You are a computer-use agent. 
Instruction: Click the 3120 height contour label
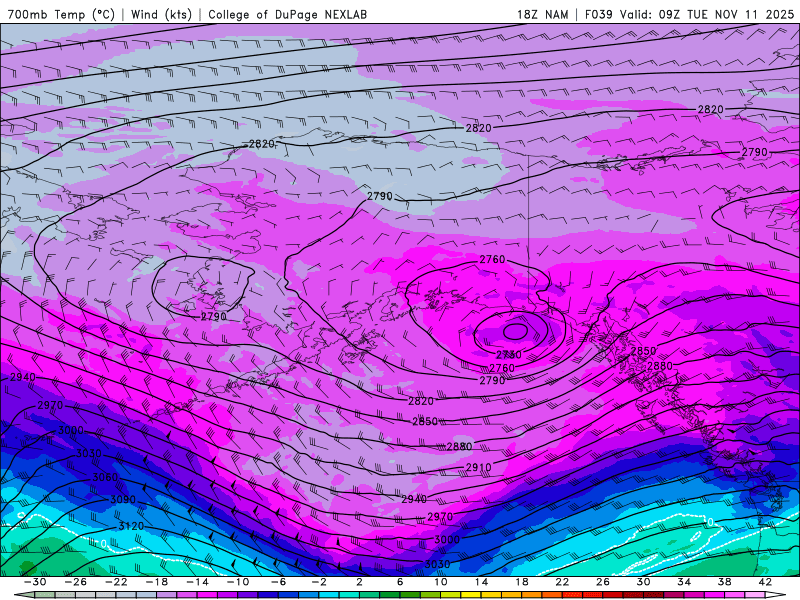click(131, 526)
